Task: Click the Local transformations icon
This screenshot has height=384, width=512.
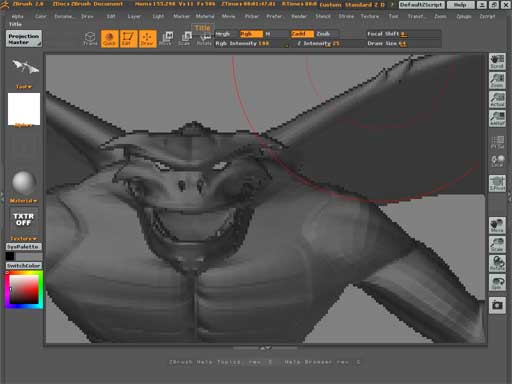Action: point(497,161)
